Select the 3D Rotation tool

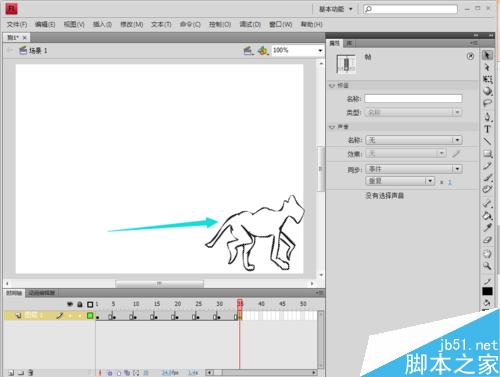[x=487, y=91]
